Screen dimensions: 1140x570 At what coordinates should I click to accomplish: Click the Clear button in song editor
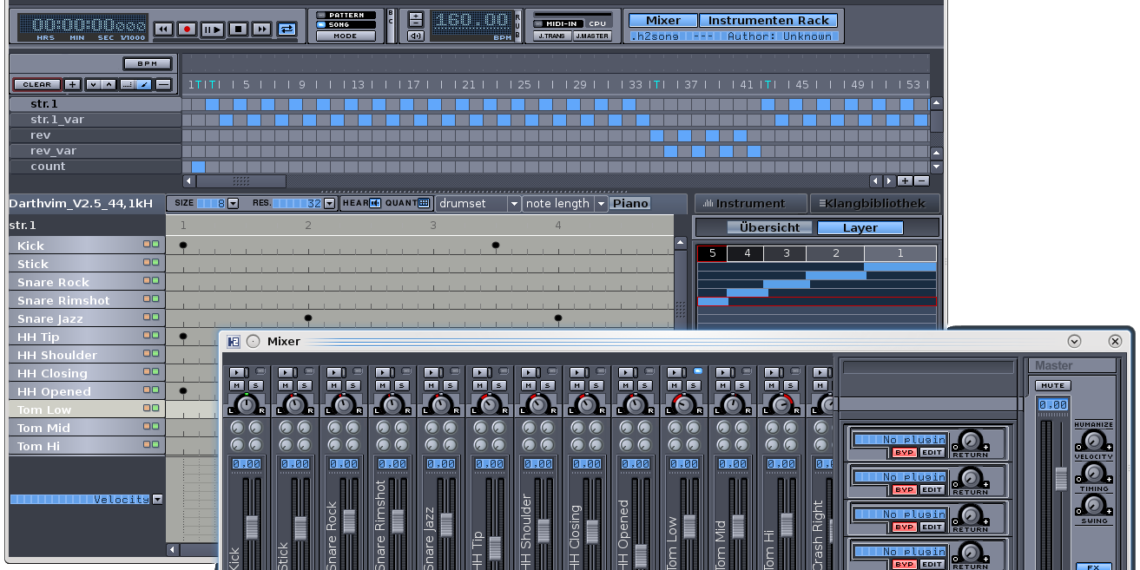tap(36, 85)
